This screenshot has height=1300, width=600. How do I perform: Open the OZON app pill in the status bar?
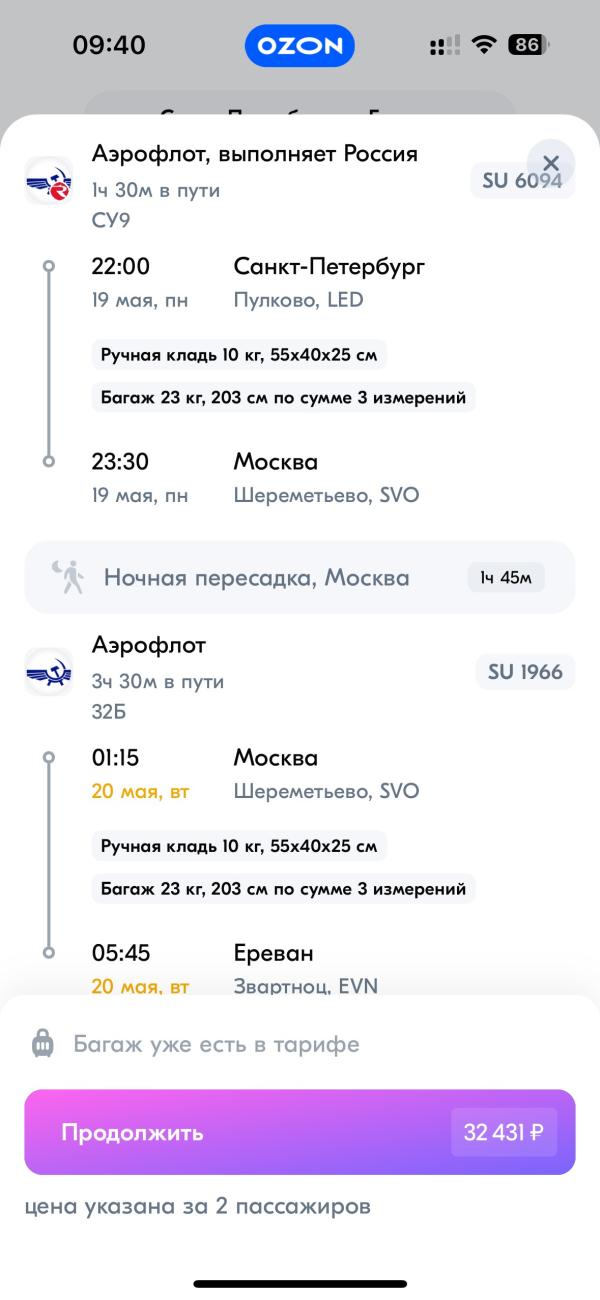(x=300, y=45)
